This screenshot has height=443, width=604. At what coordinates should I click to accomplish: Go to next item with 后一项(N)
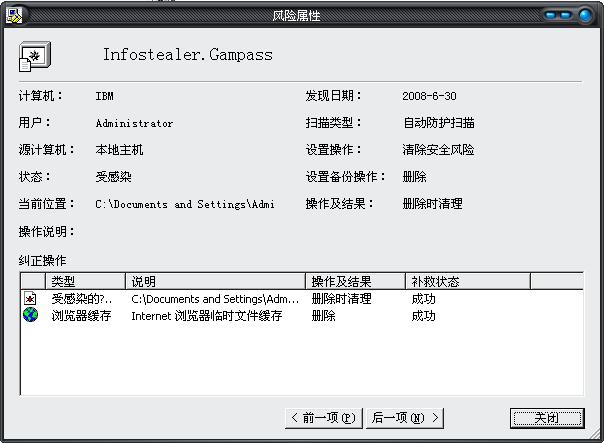pos(405,418)
